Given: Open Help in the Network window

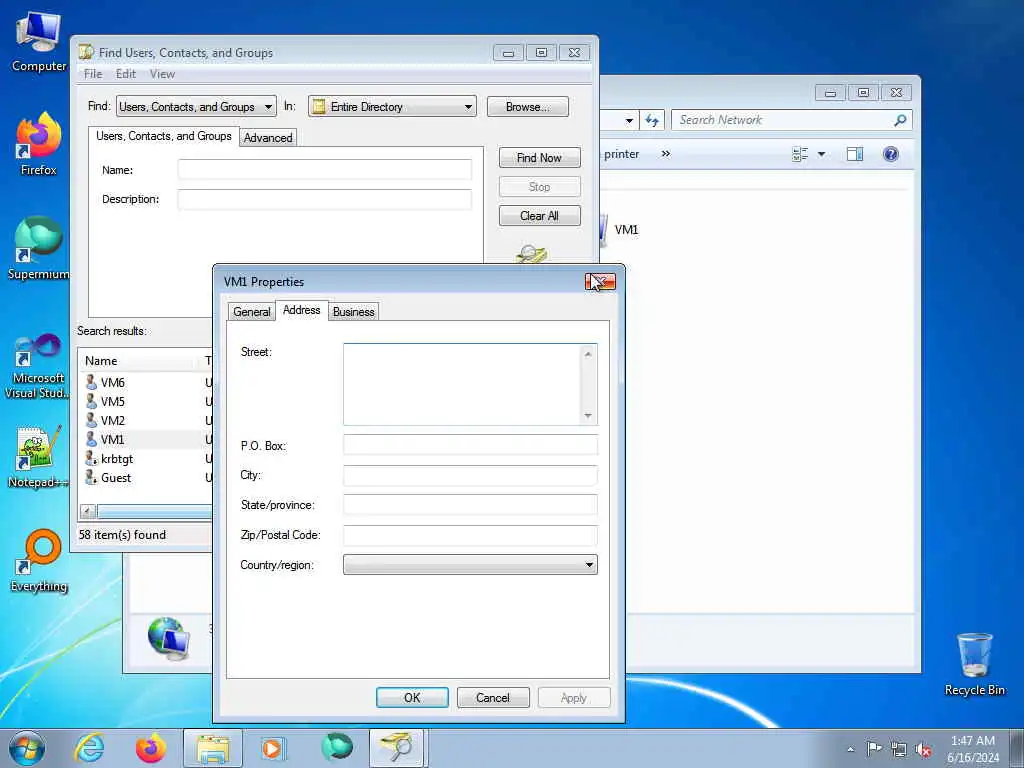Looking at the screenshot, I should click(x=891, y=154).
